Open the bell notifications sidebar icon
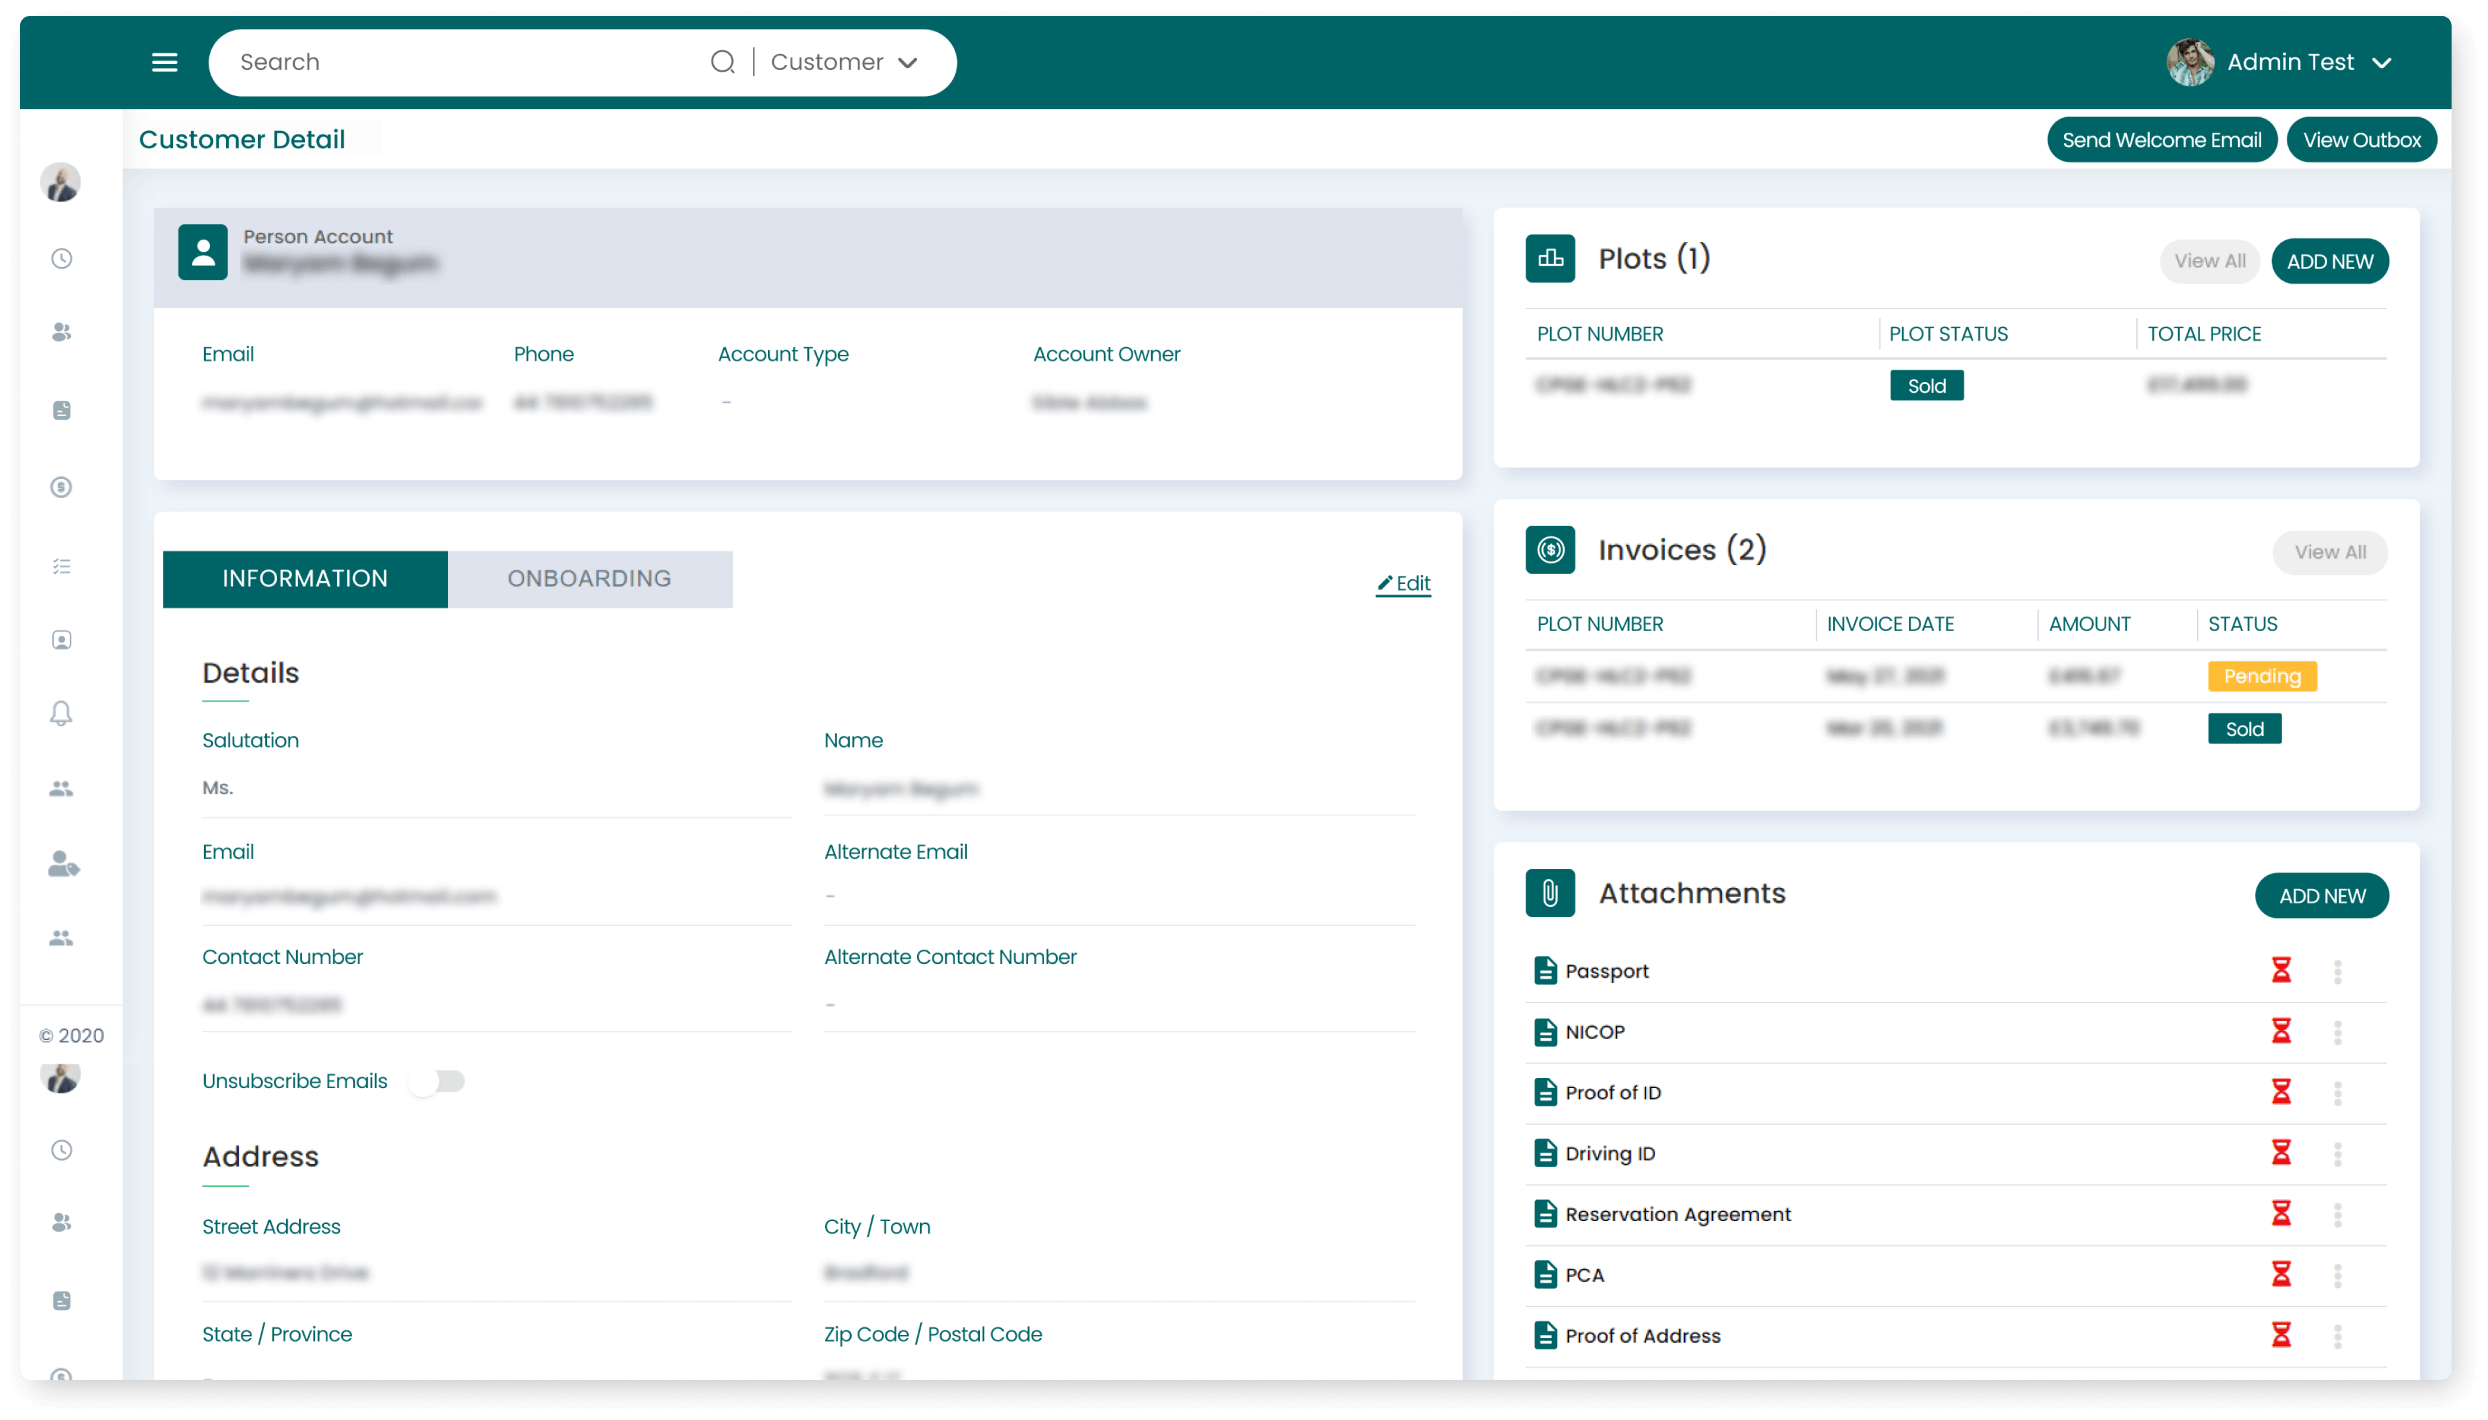The image size is (2488, 1420). pyautogui.click(x=62, y=713)
